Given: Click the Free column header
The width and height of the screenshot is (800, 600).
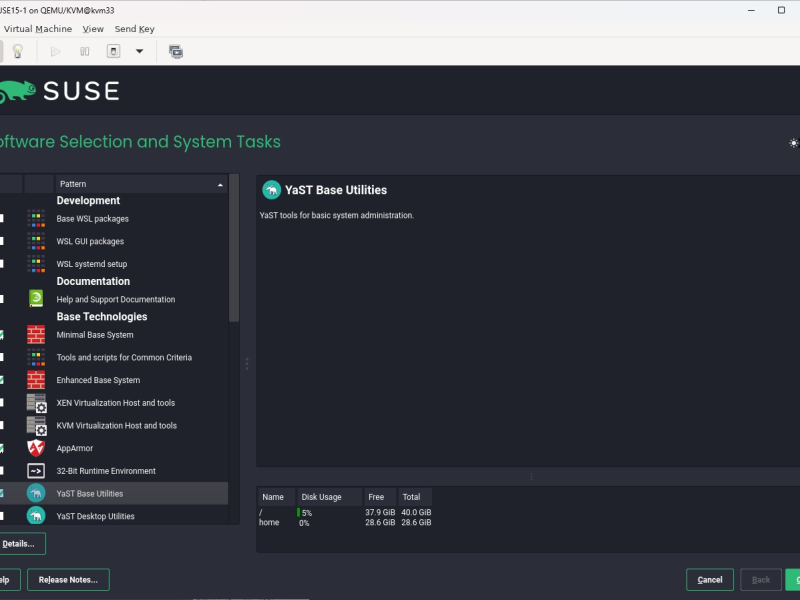Looking at the screenshot, I should [x=380, y=497].
